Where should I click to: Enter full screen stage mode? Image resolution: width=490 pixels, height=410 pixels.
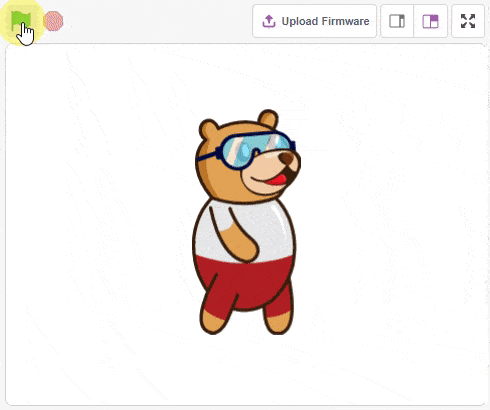[x=468, y=21]
